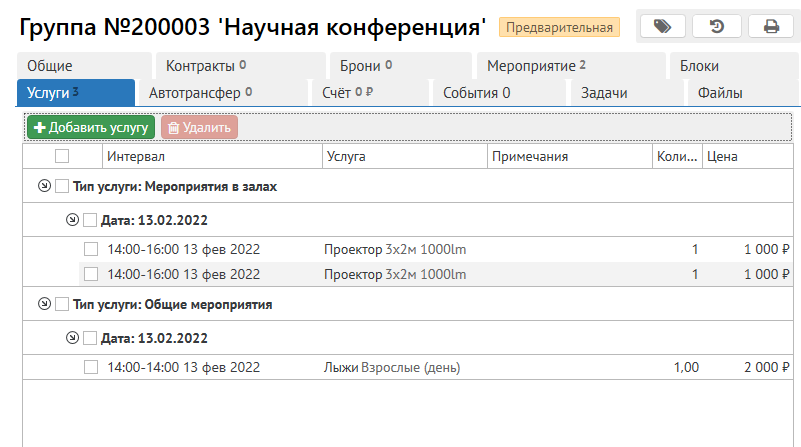Tick the 'Тип услуги: Общие мероприятия' group checkbox
801x447 pixels.
[x=62, y=304]
